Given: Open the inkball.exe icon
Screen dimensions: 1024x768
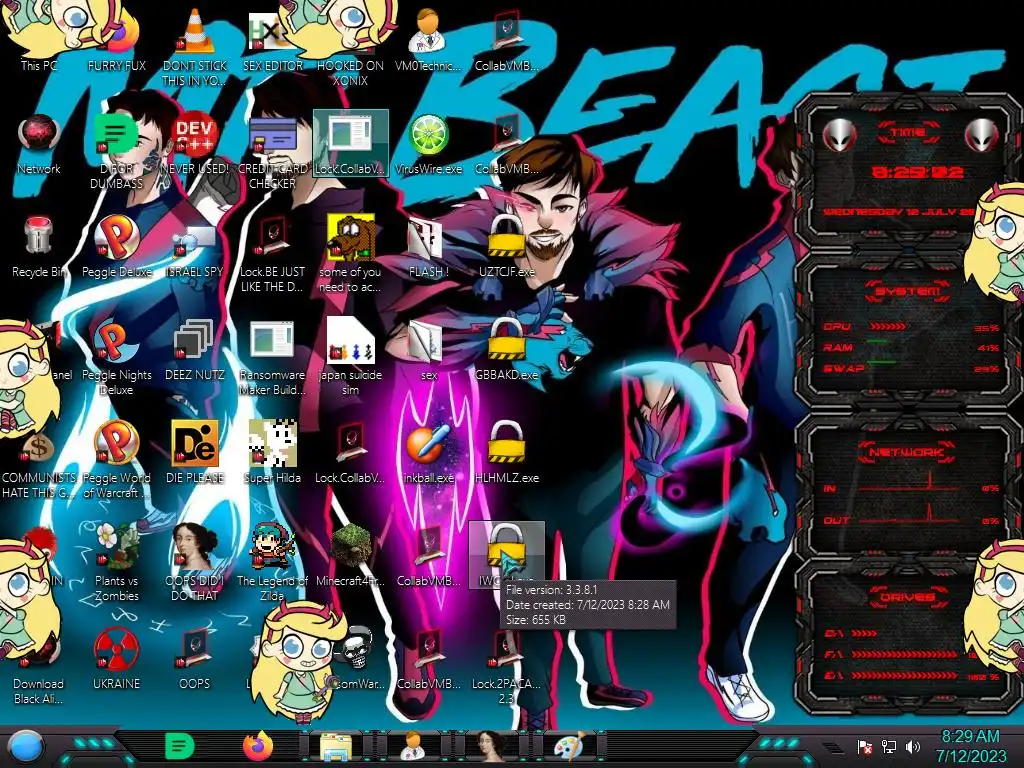Looking at the screenshot, I should tap(428, 453).
